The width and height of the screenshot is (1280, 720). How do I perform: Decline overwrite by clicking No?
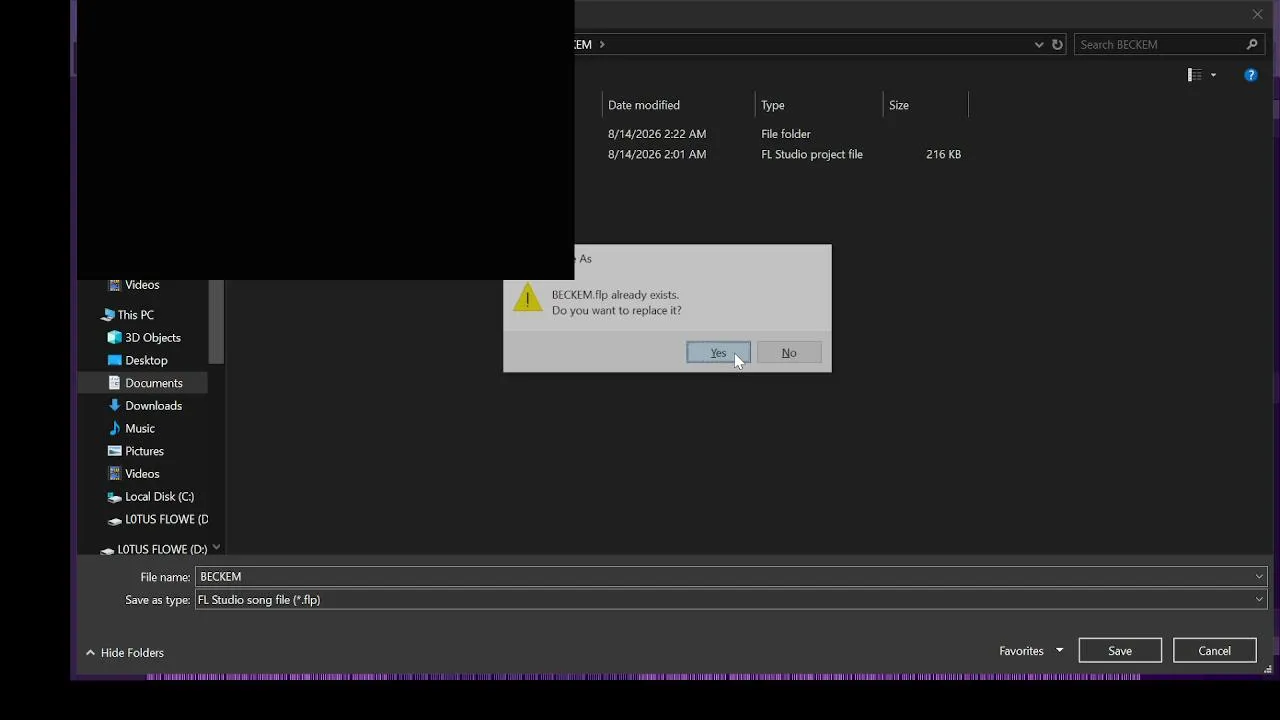[789, 353]
